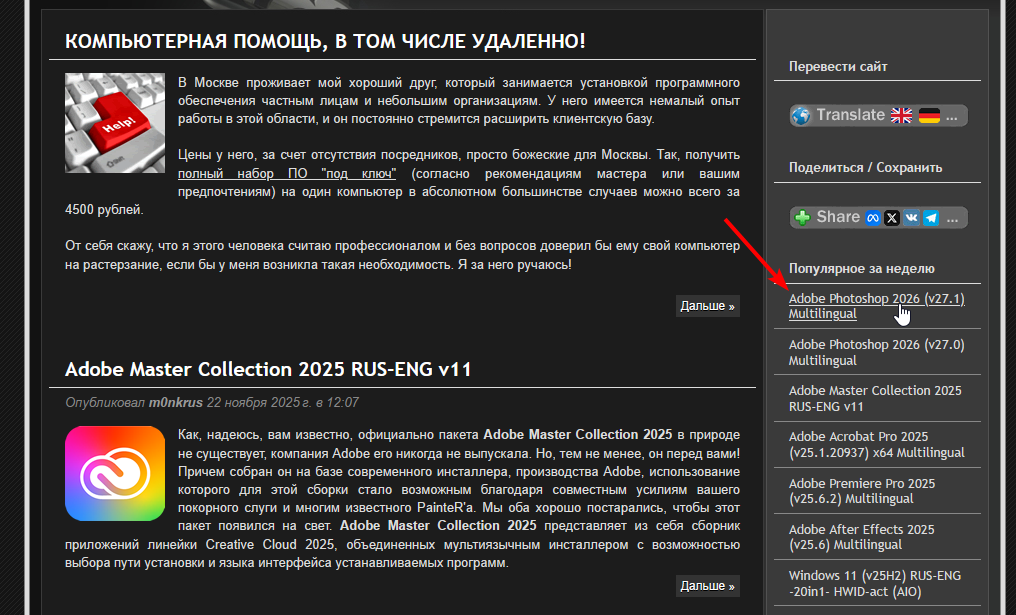Screen dimensions: 1016x615
Task: Click the Creative Cloud logo thumbnail
Action: pos(115,474)
